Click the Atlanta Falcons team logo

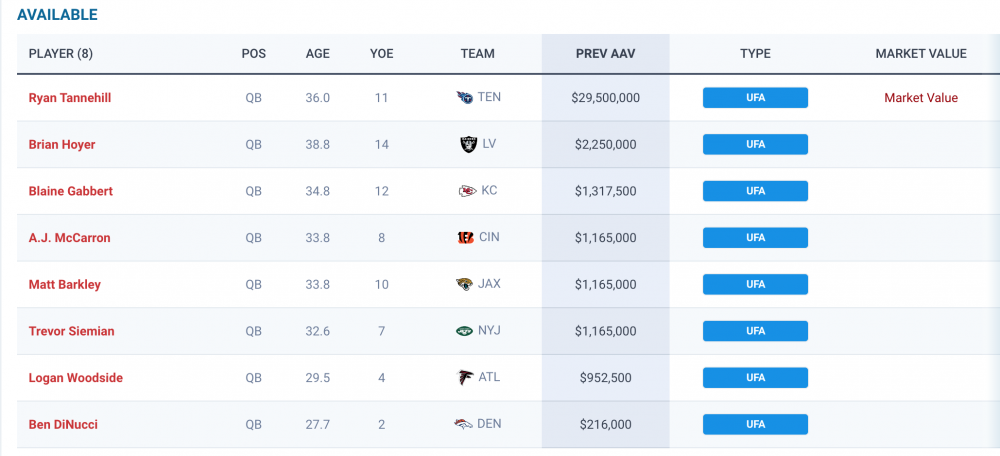pyautogui.click(x=464, y=378)
